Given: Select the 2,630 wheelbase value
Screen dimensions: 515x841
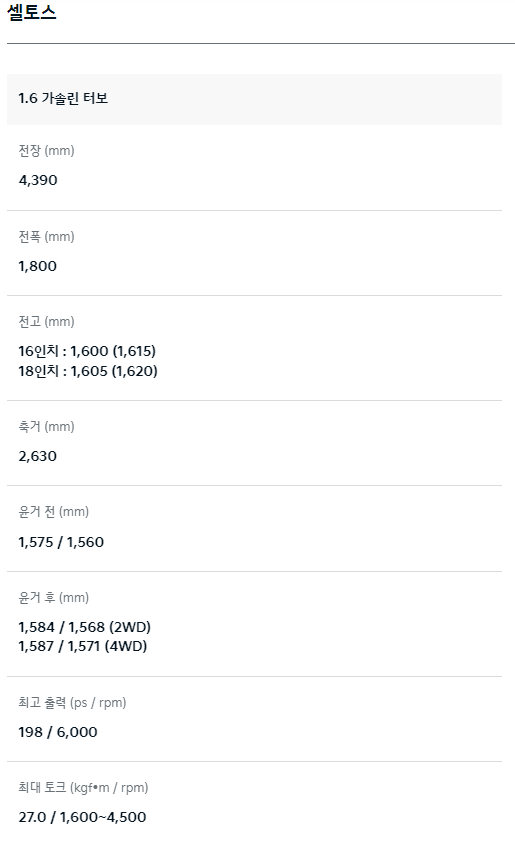Looking at the screenshot, I should click(38, 456).
